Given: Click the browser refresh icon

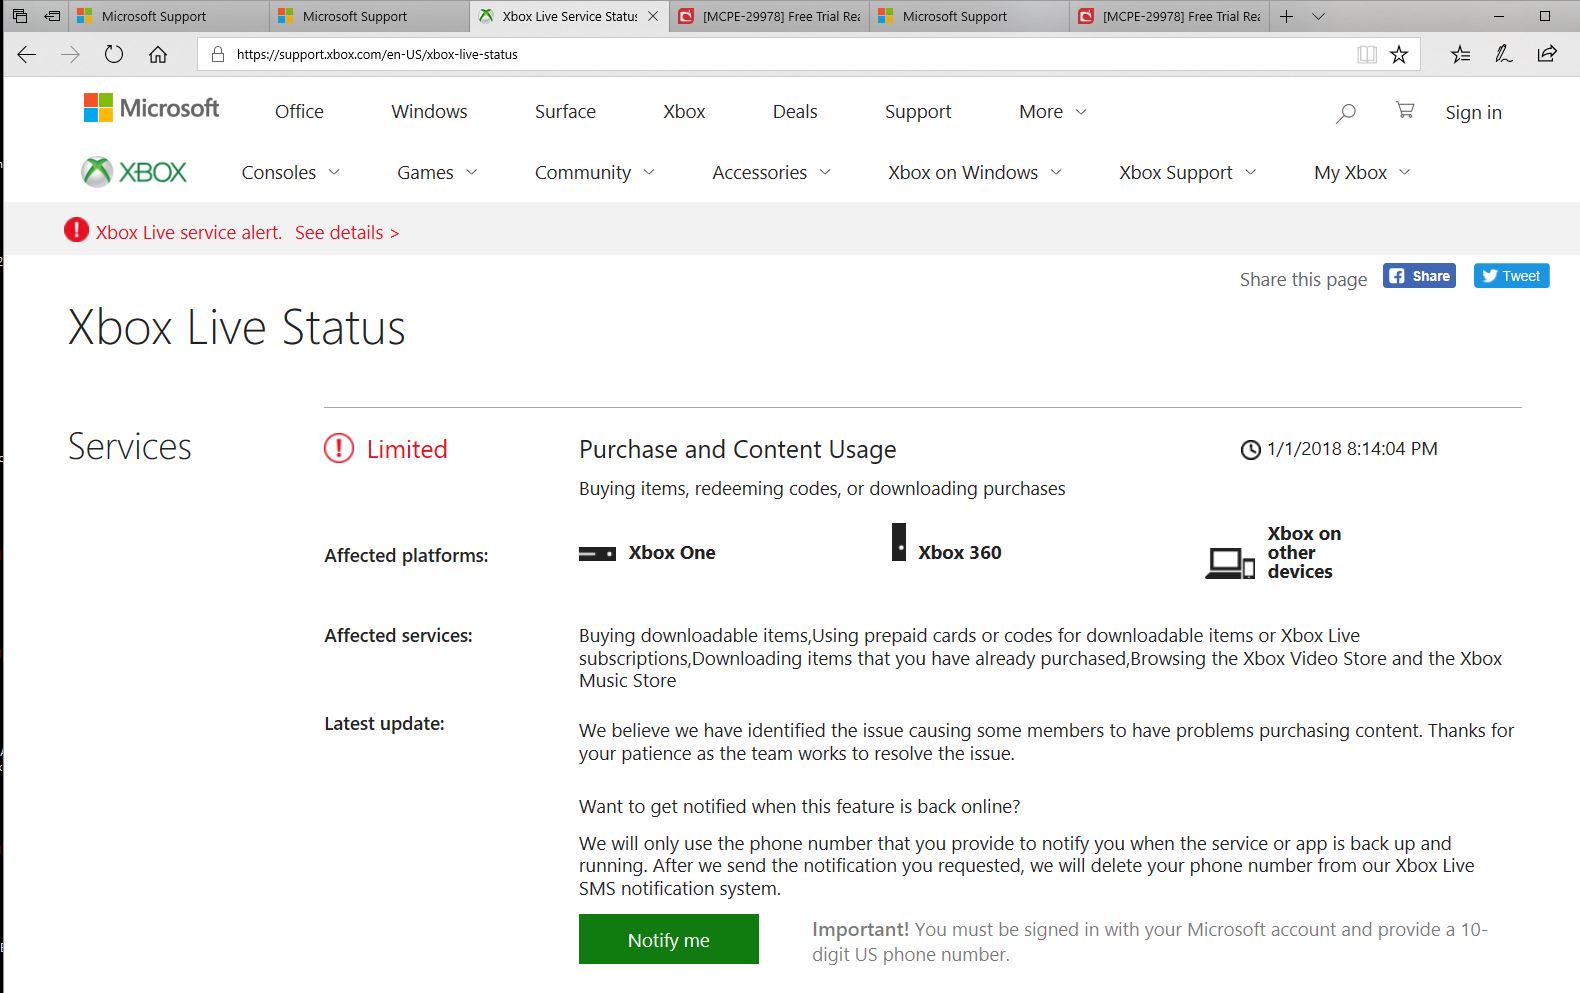Looking at the screenshot, I should [114, 54].
